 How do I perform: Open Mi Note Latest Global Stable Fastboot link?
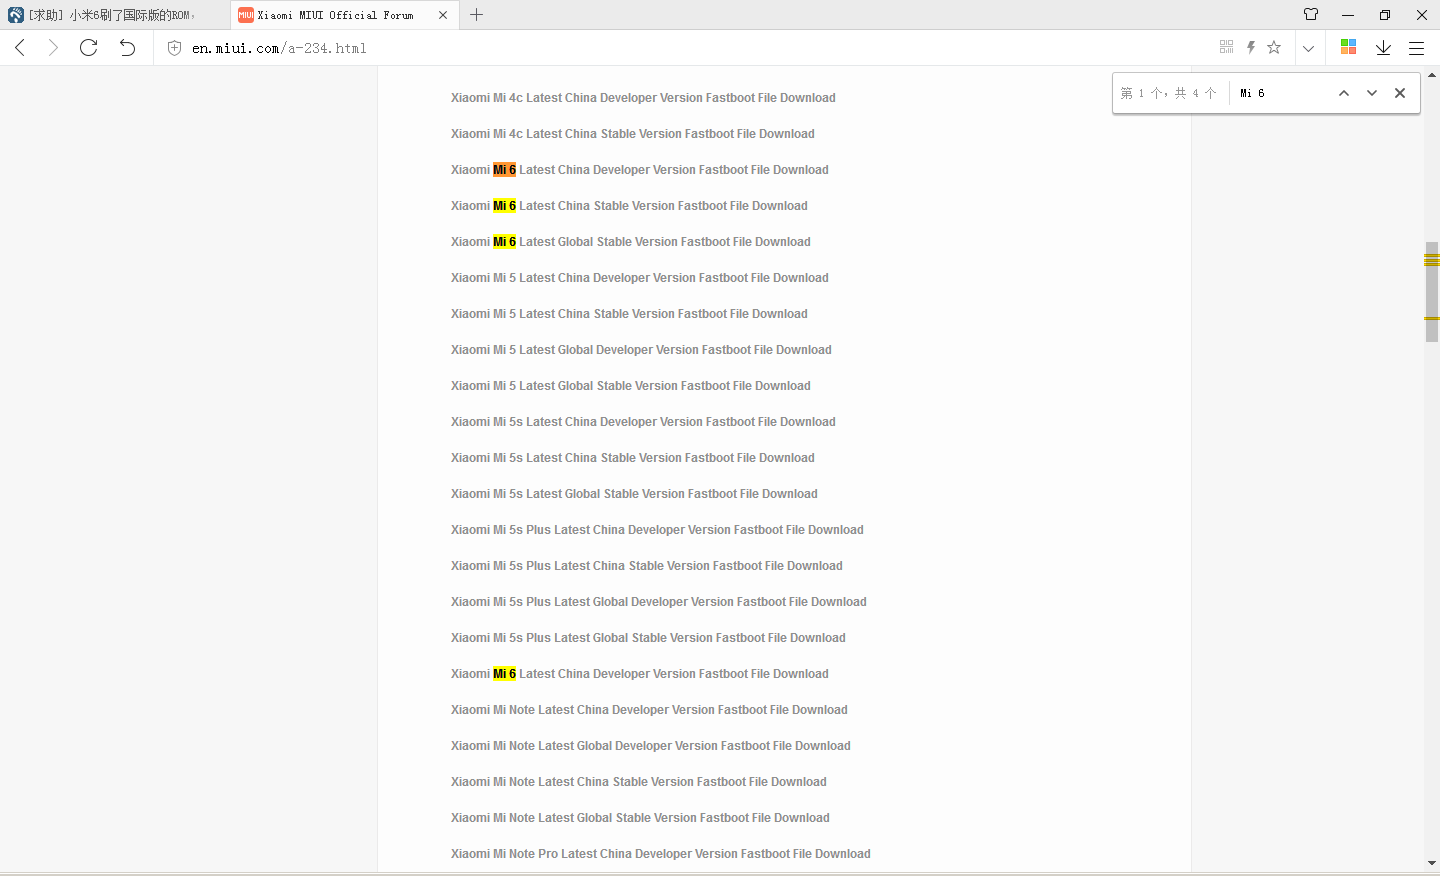coord(640,818)
